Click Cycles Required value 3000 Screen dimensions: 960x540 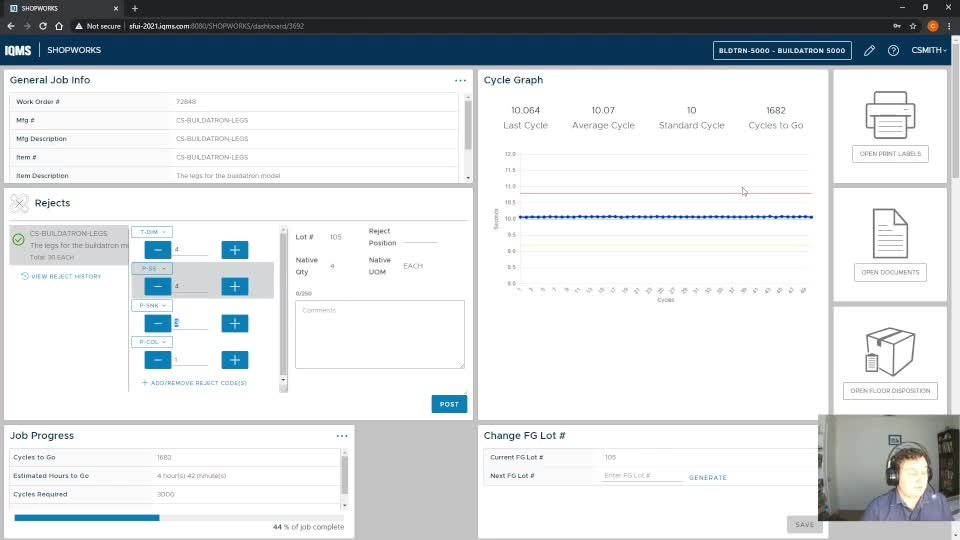(x=165, y=494)
